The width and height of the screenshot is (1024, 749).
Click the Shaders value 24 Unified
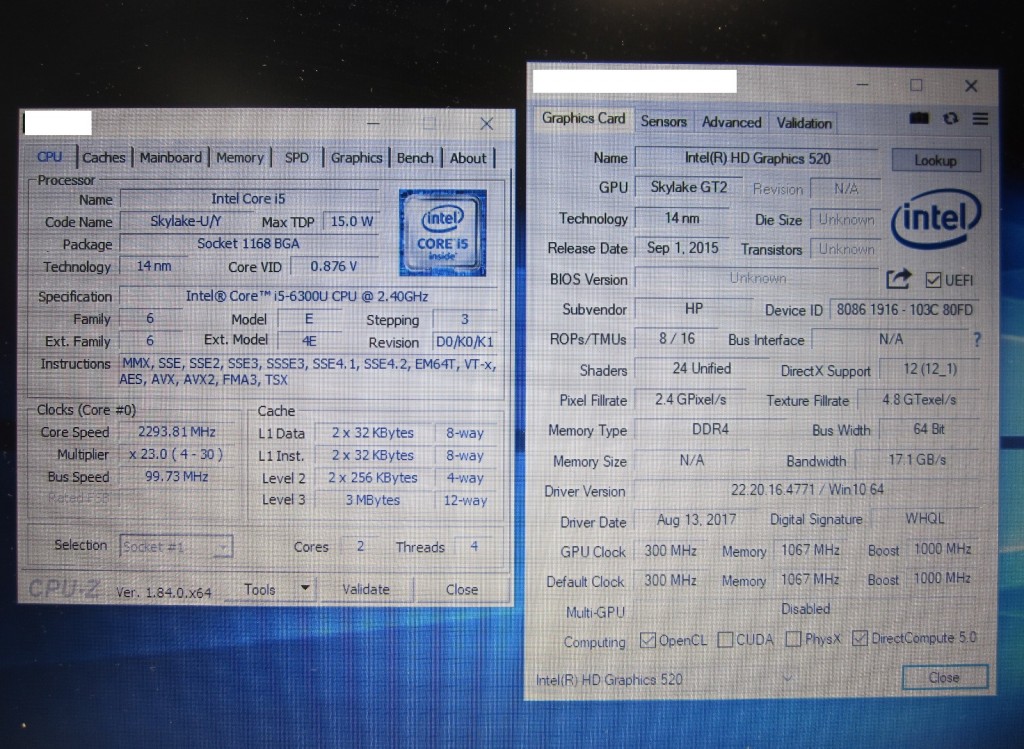[x=701, y=368]
